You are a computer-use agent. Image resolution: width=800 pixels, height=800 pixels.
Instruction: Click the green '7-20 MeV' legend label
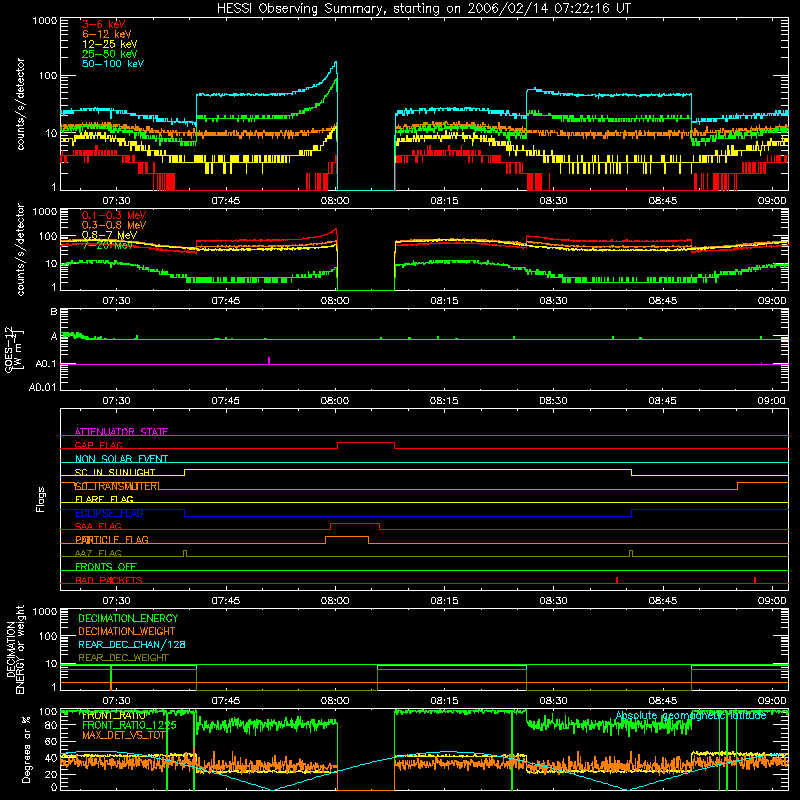(107, 245)
